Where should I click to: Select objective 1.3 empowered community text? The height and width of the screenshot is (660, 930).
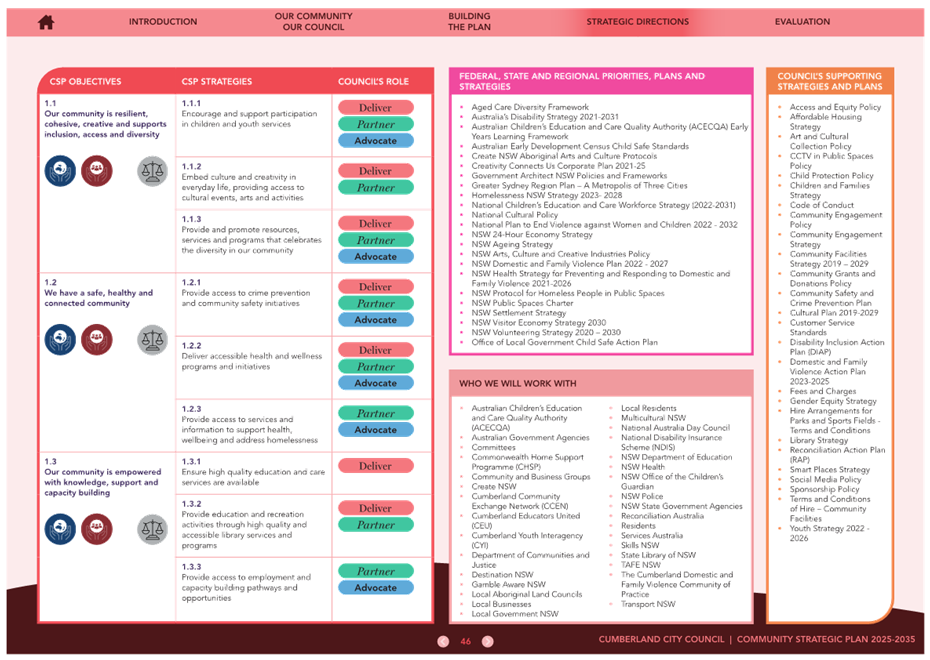coord(103,482)
